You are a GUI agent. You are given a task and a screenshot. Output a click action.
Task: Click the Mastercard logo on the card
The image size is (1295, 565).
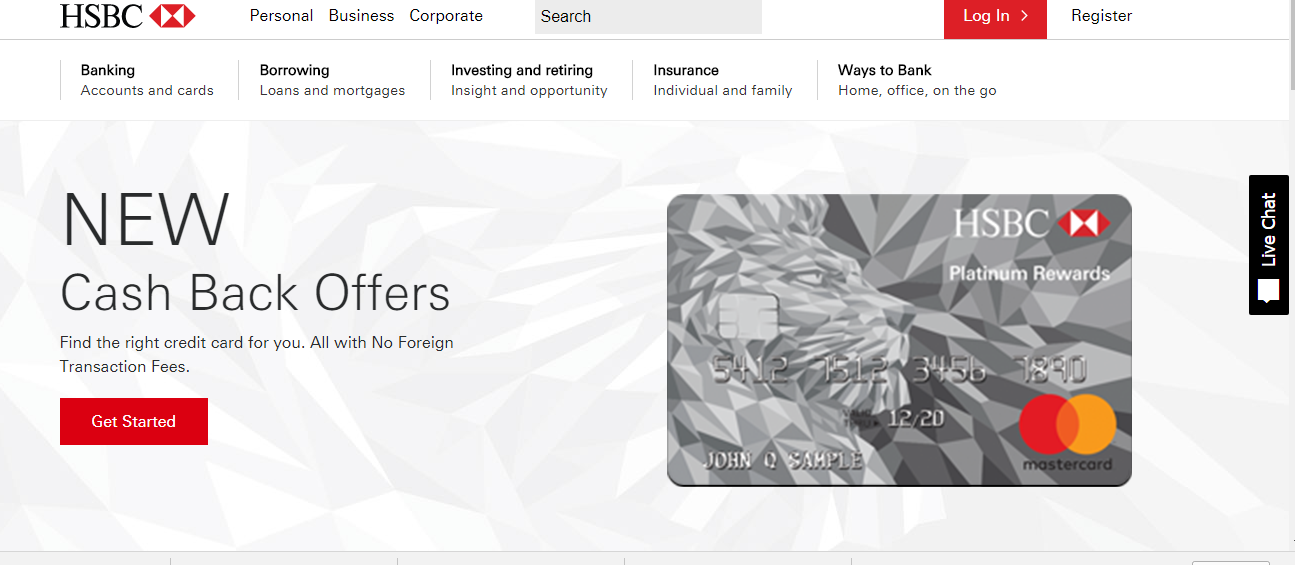(x=1067, y=432)
